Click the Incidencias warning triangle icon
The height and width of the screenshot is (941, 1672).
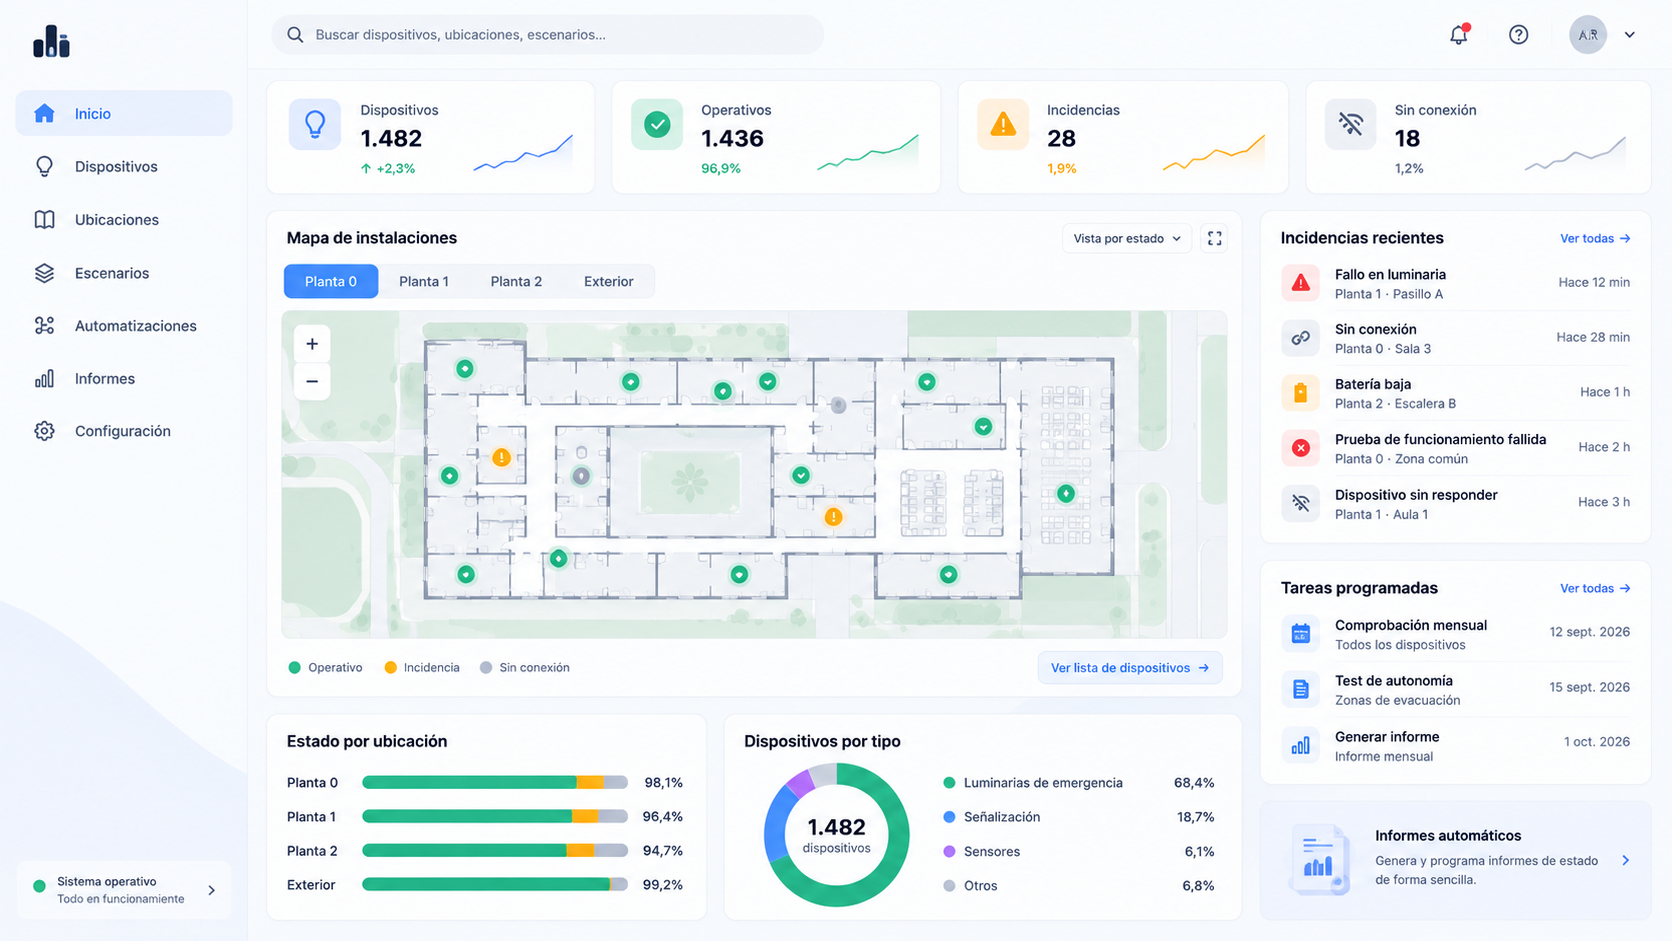coord(1003,124)
